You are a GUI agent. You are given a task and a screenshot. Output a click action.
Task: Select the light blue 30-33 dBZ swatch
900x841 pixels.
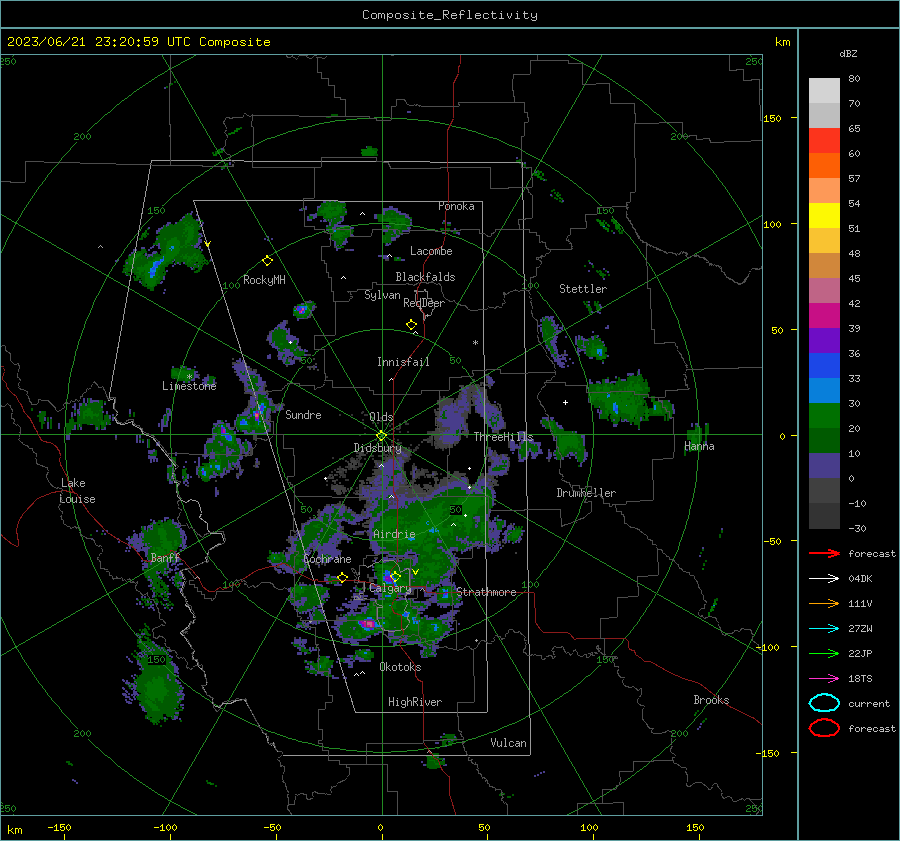824,391
